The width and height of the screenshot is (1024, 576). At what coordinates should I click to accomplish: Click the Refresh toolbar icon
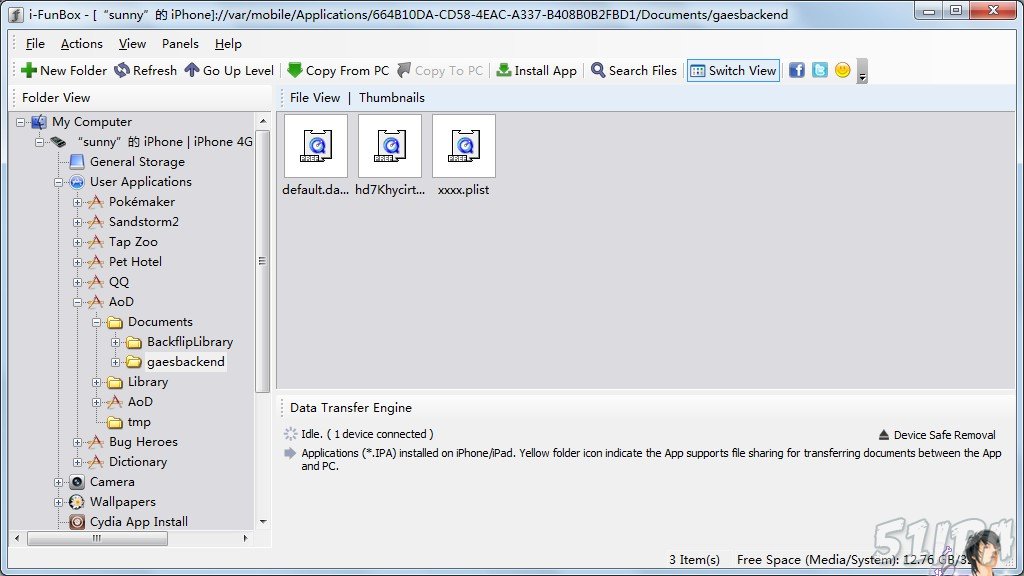point(122,71)
